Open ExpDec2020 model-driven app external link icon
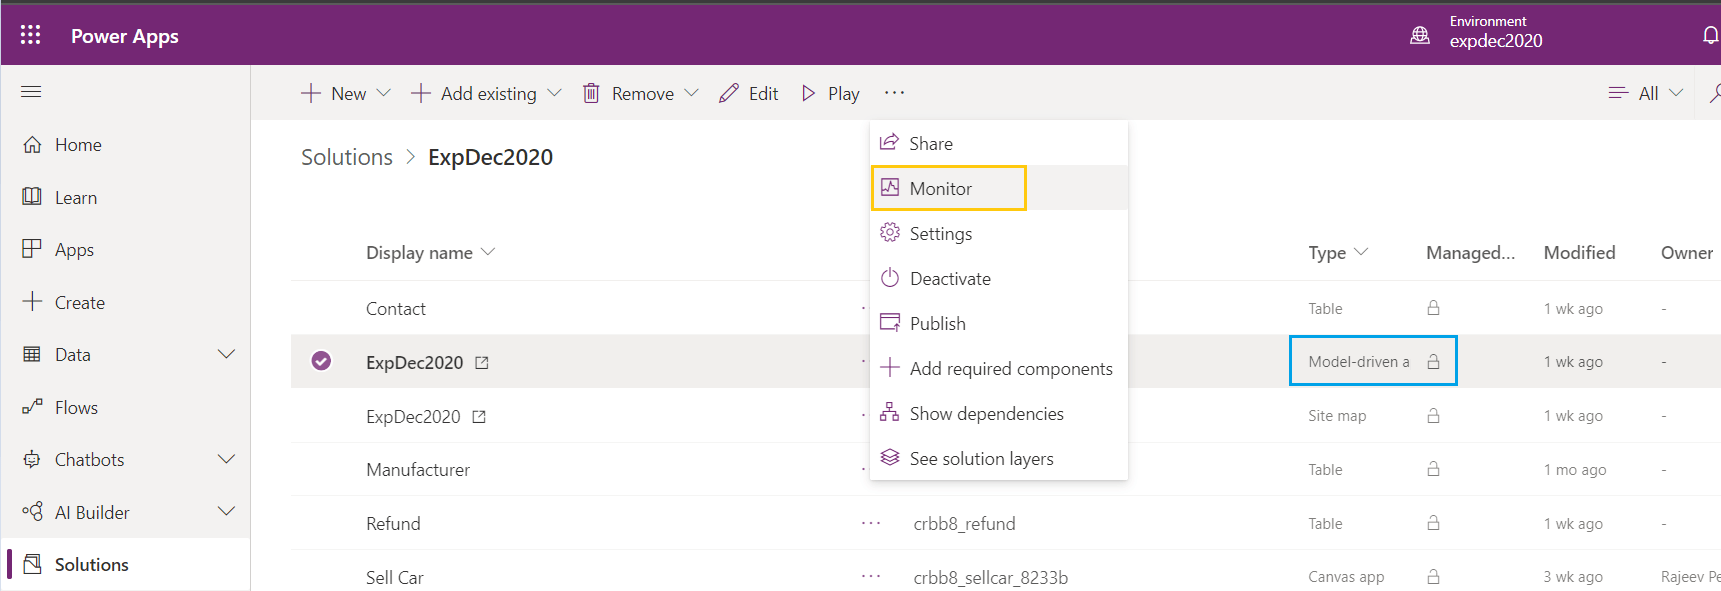Screen dimensions: 1721x591 (482, 363)
